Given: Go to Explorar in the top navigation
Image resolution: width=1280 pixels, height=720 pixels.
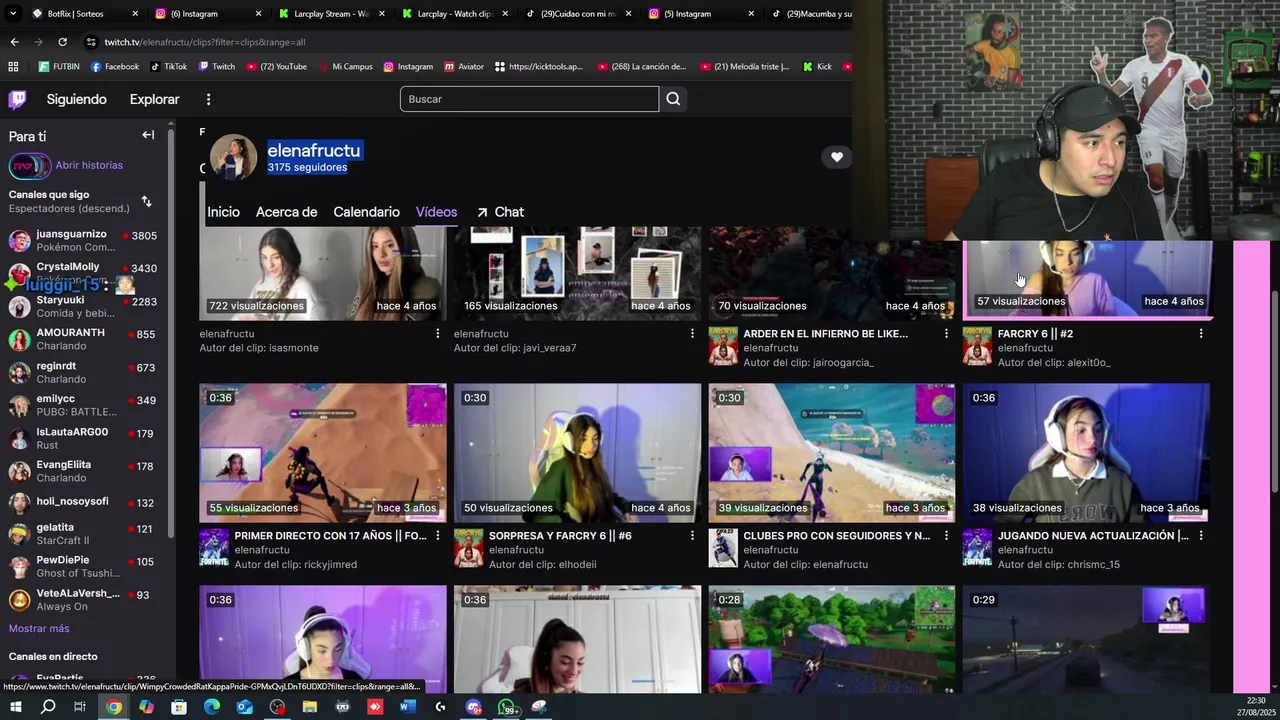Looking at the screenshot, I should [x=154, y=99].
